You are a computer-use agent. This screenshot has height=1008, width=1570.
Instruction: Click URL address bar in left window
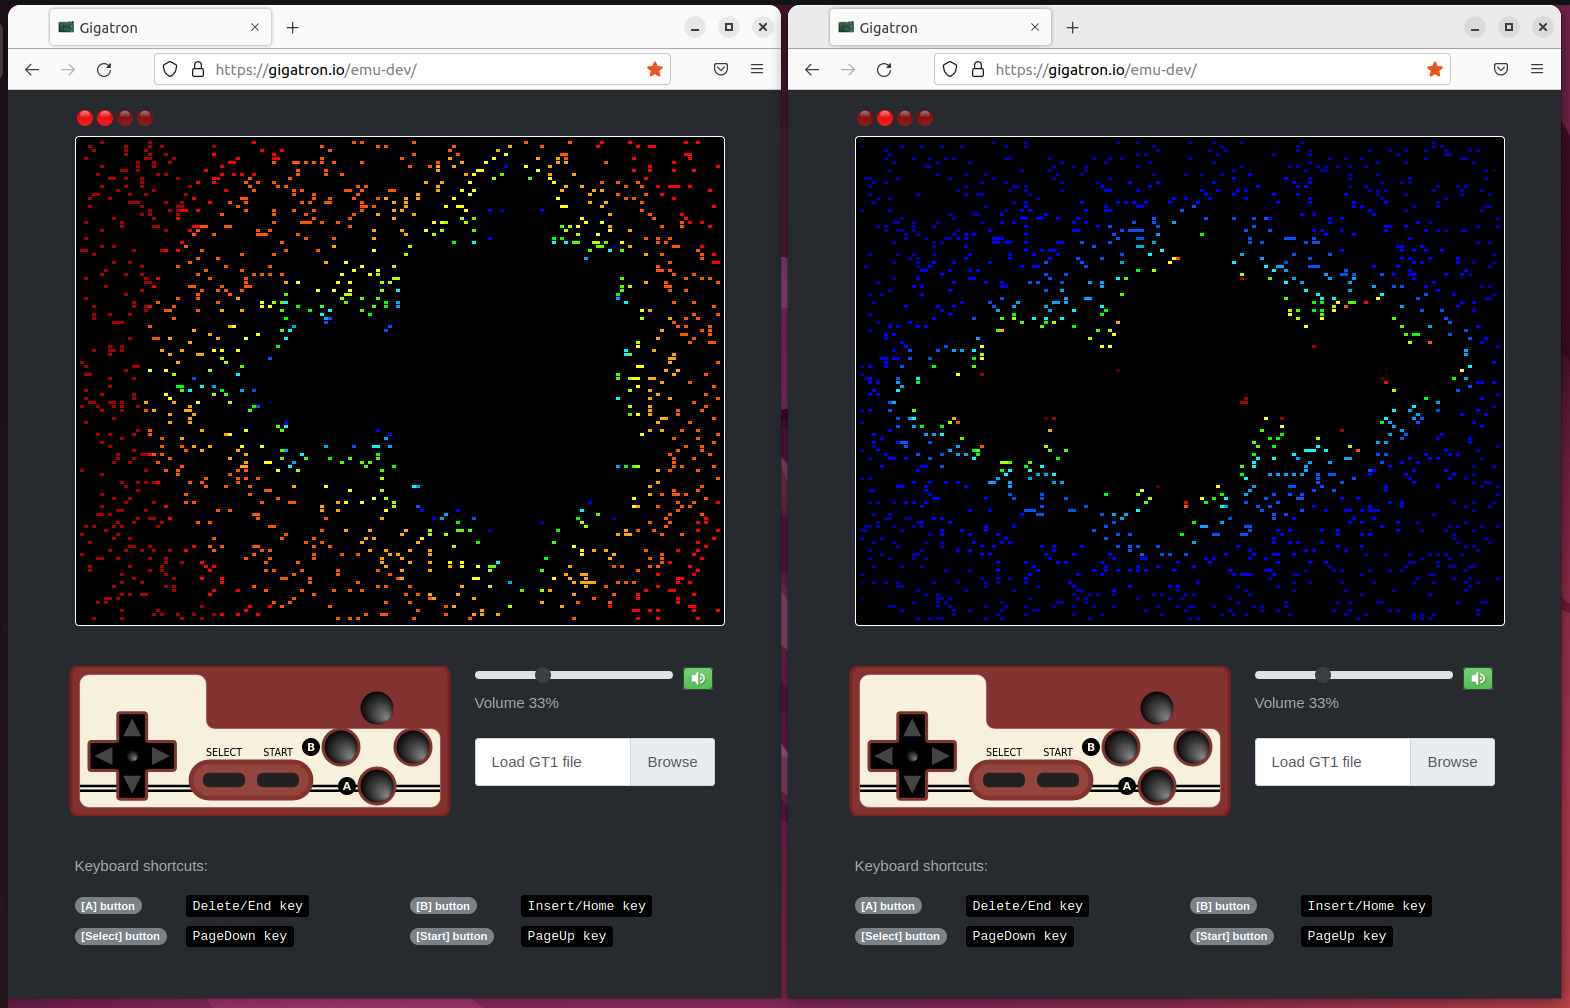click(x=412, y=69)
